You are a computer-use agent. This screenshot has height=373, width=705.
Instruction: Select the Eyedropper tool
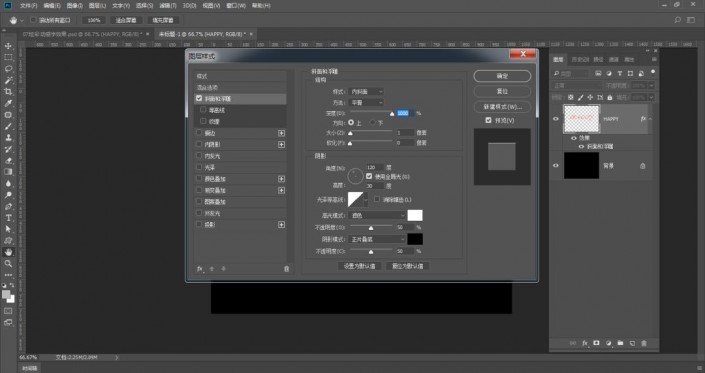coord(8,103)
